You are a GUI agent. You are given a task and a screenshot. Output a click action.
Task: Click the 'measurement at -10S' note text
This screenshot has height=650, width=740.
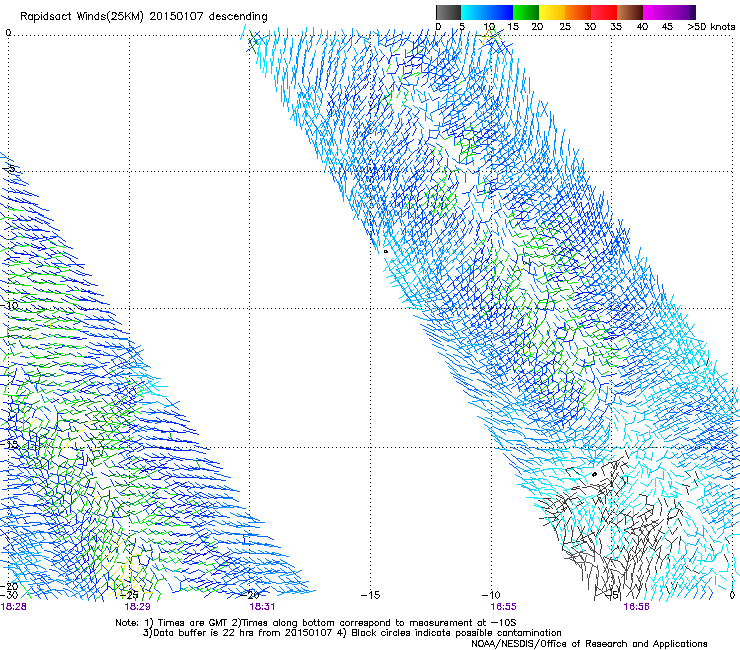click(463, 623)
